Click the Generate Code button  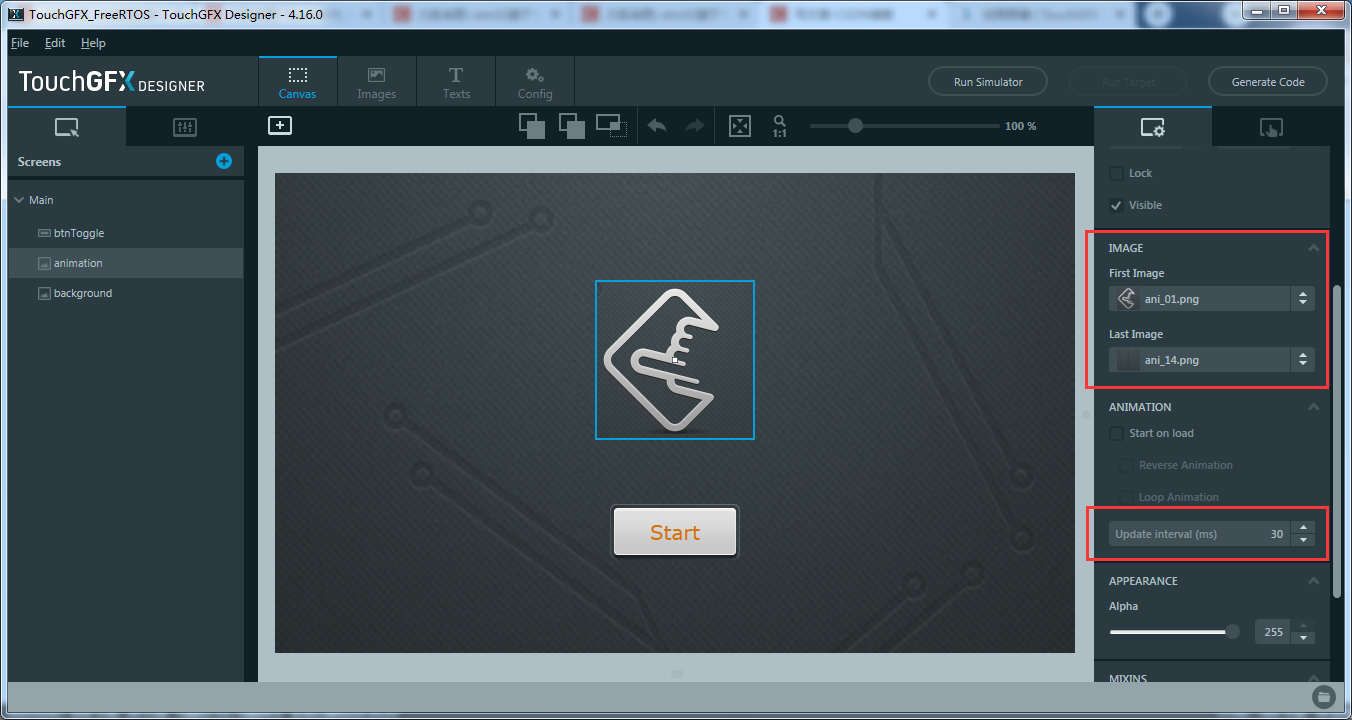(x=1268, y=82)
